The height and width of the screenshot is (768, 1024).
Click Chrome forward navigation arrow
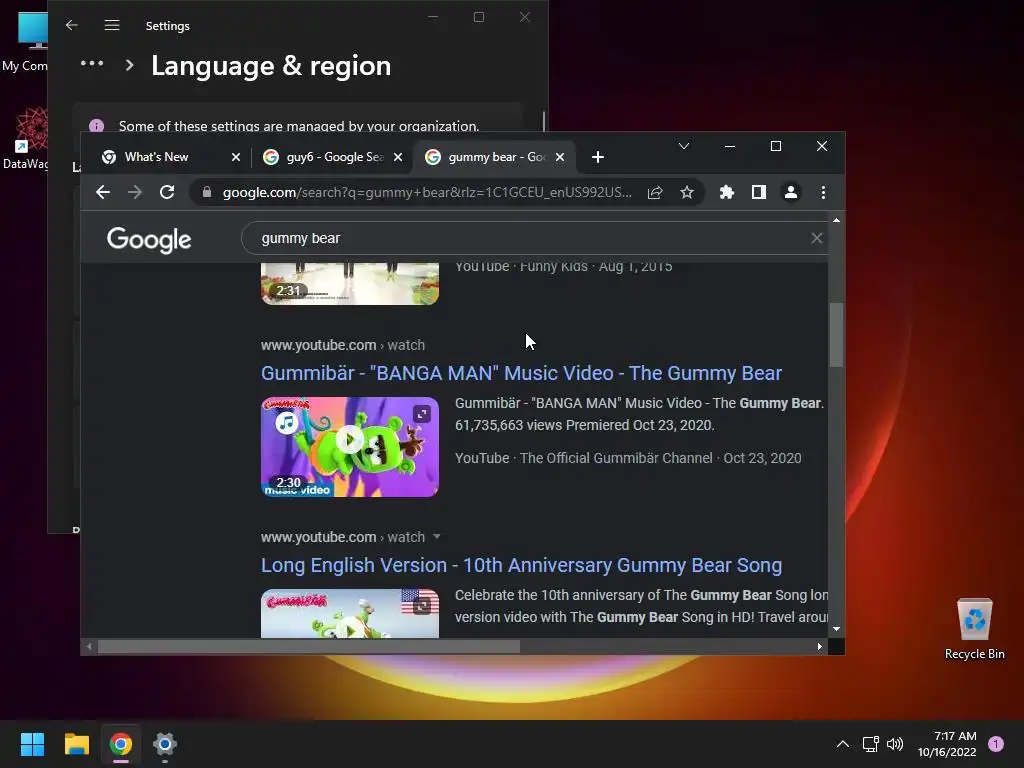tap(135, 192)
